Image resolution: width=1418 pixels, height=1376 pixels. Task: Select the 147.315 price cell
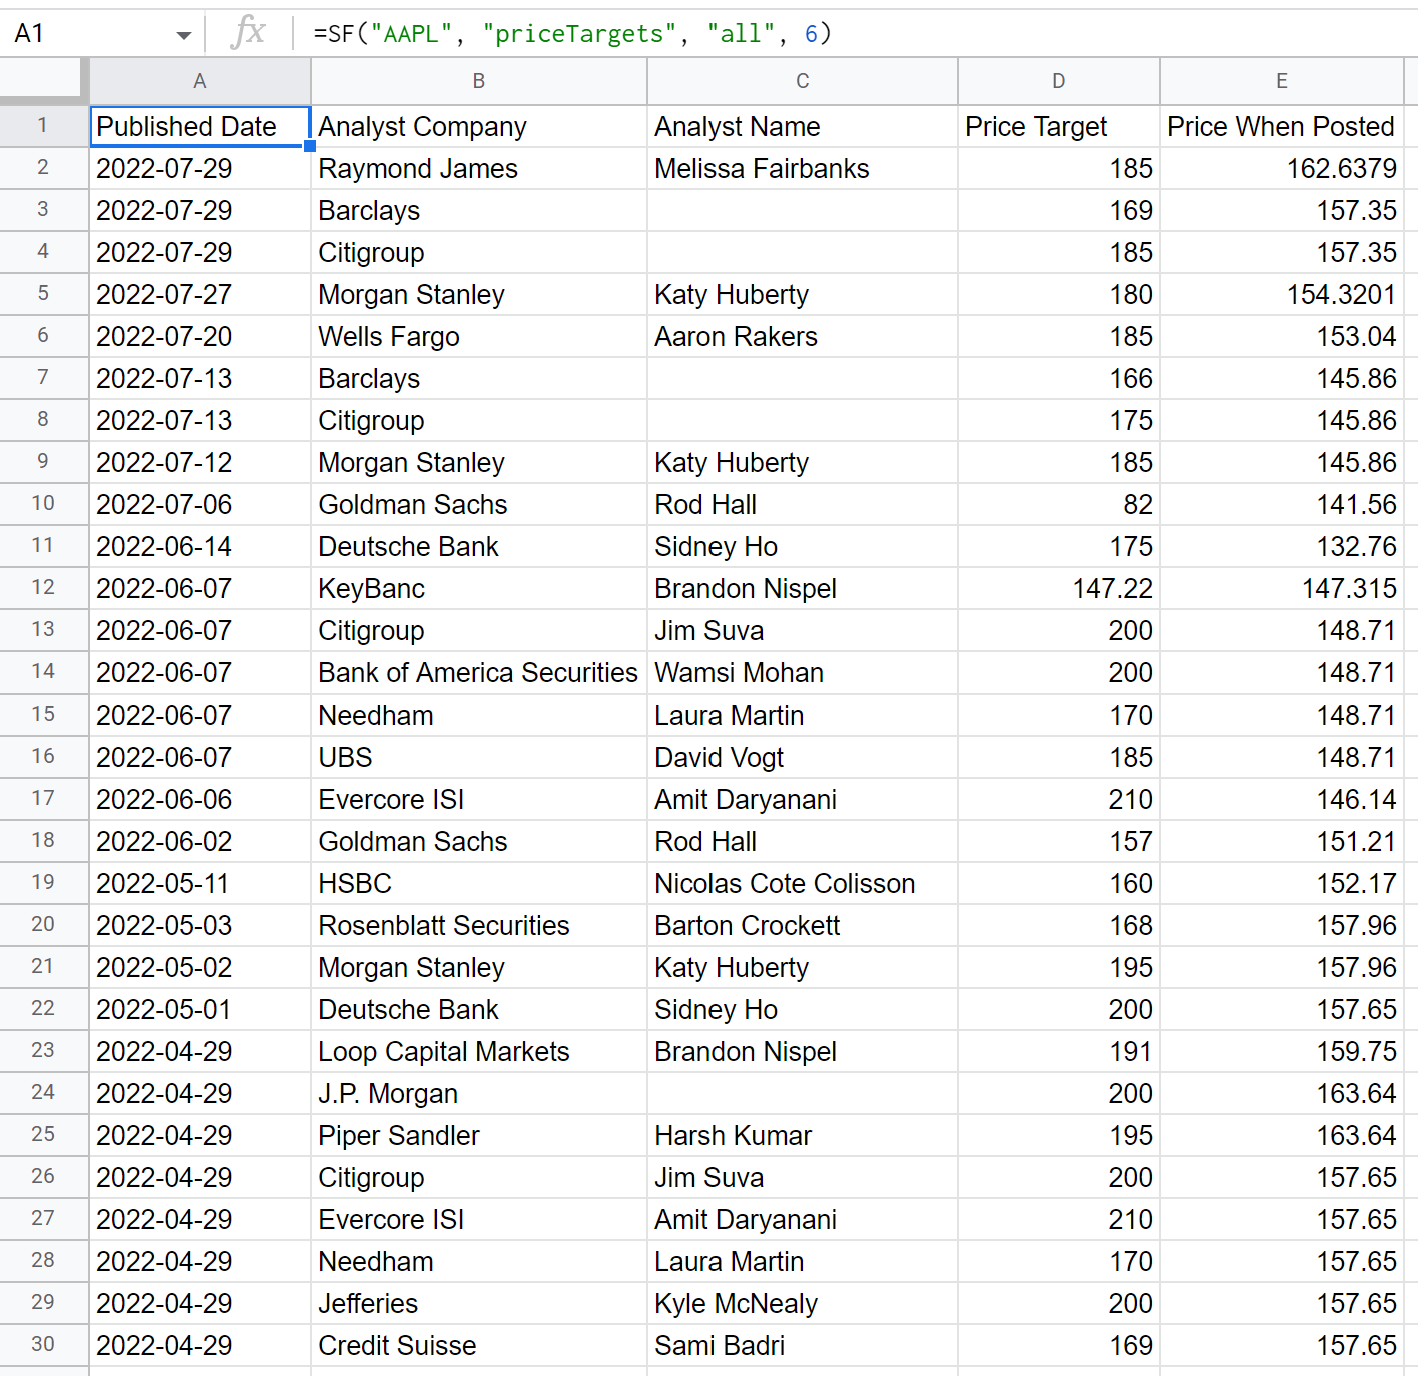click(1282, 589)
